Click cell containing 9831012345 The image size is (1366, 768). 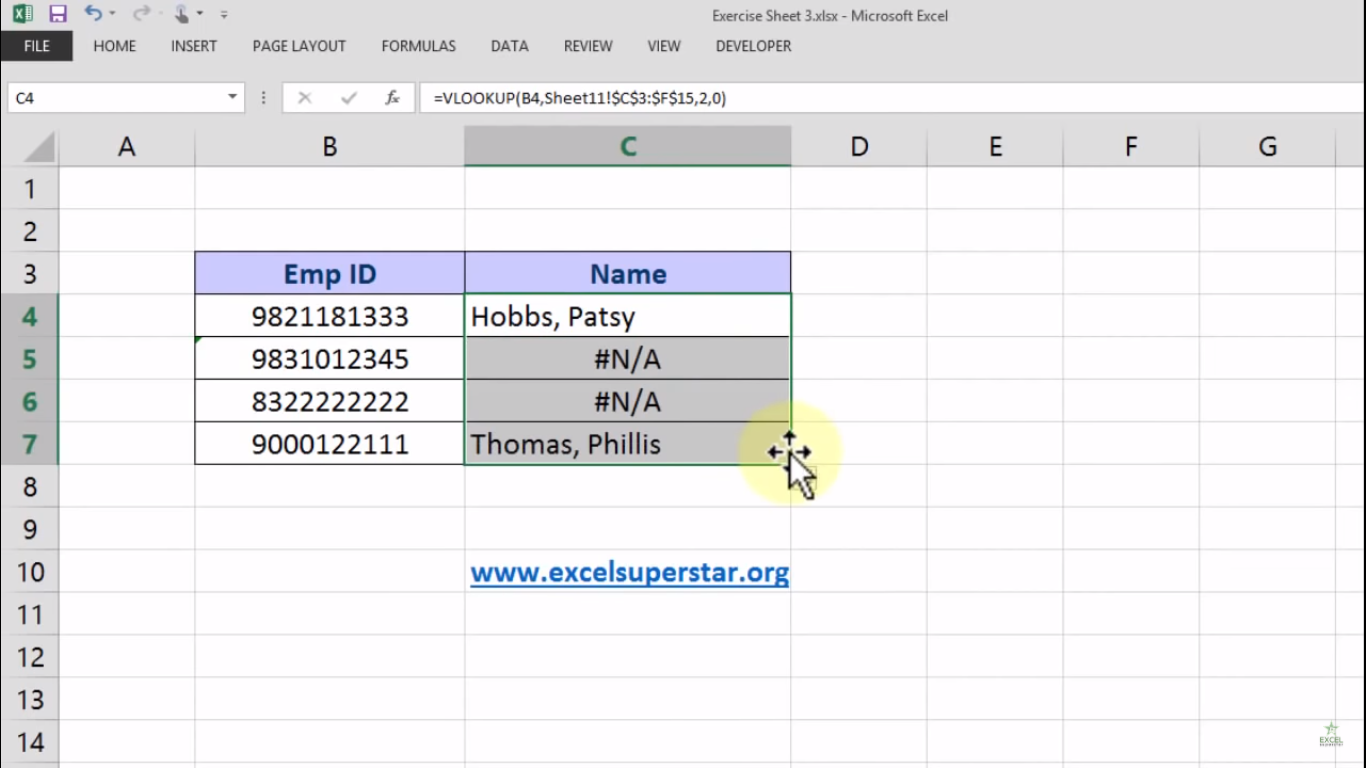330,358
